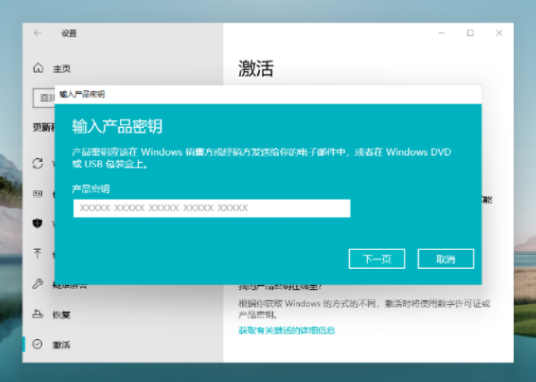This screenshot has width=536, height=382.
Task: Click the 输入产品密钥 dialog title bar
Action: click(268, 94)
